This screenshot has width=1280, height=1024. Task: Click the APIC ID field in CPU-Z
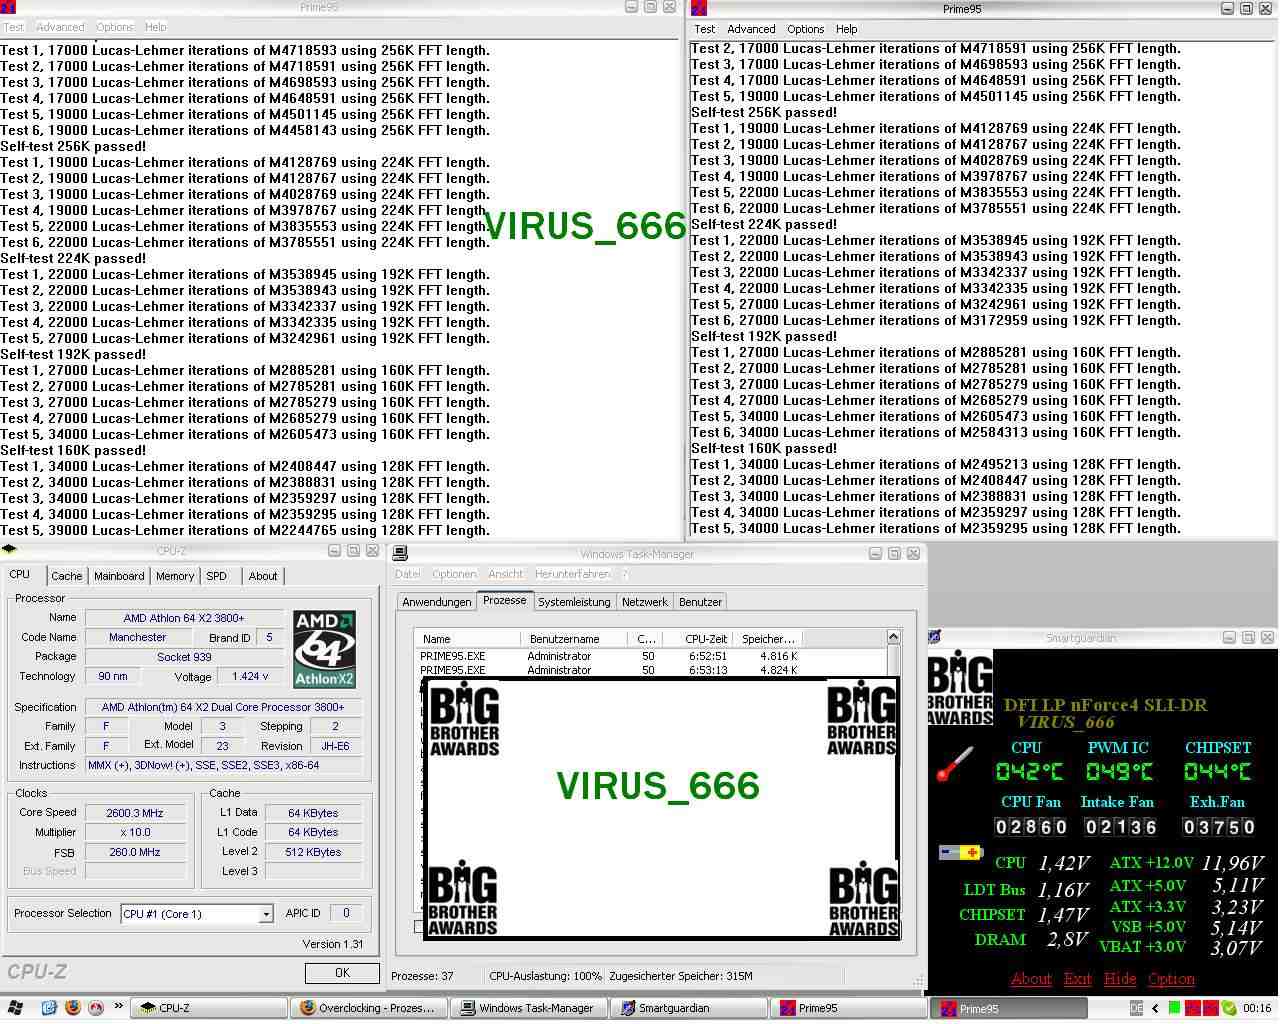(346, 913)
